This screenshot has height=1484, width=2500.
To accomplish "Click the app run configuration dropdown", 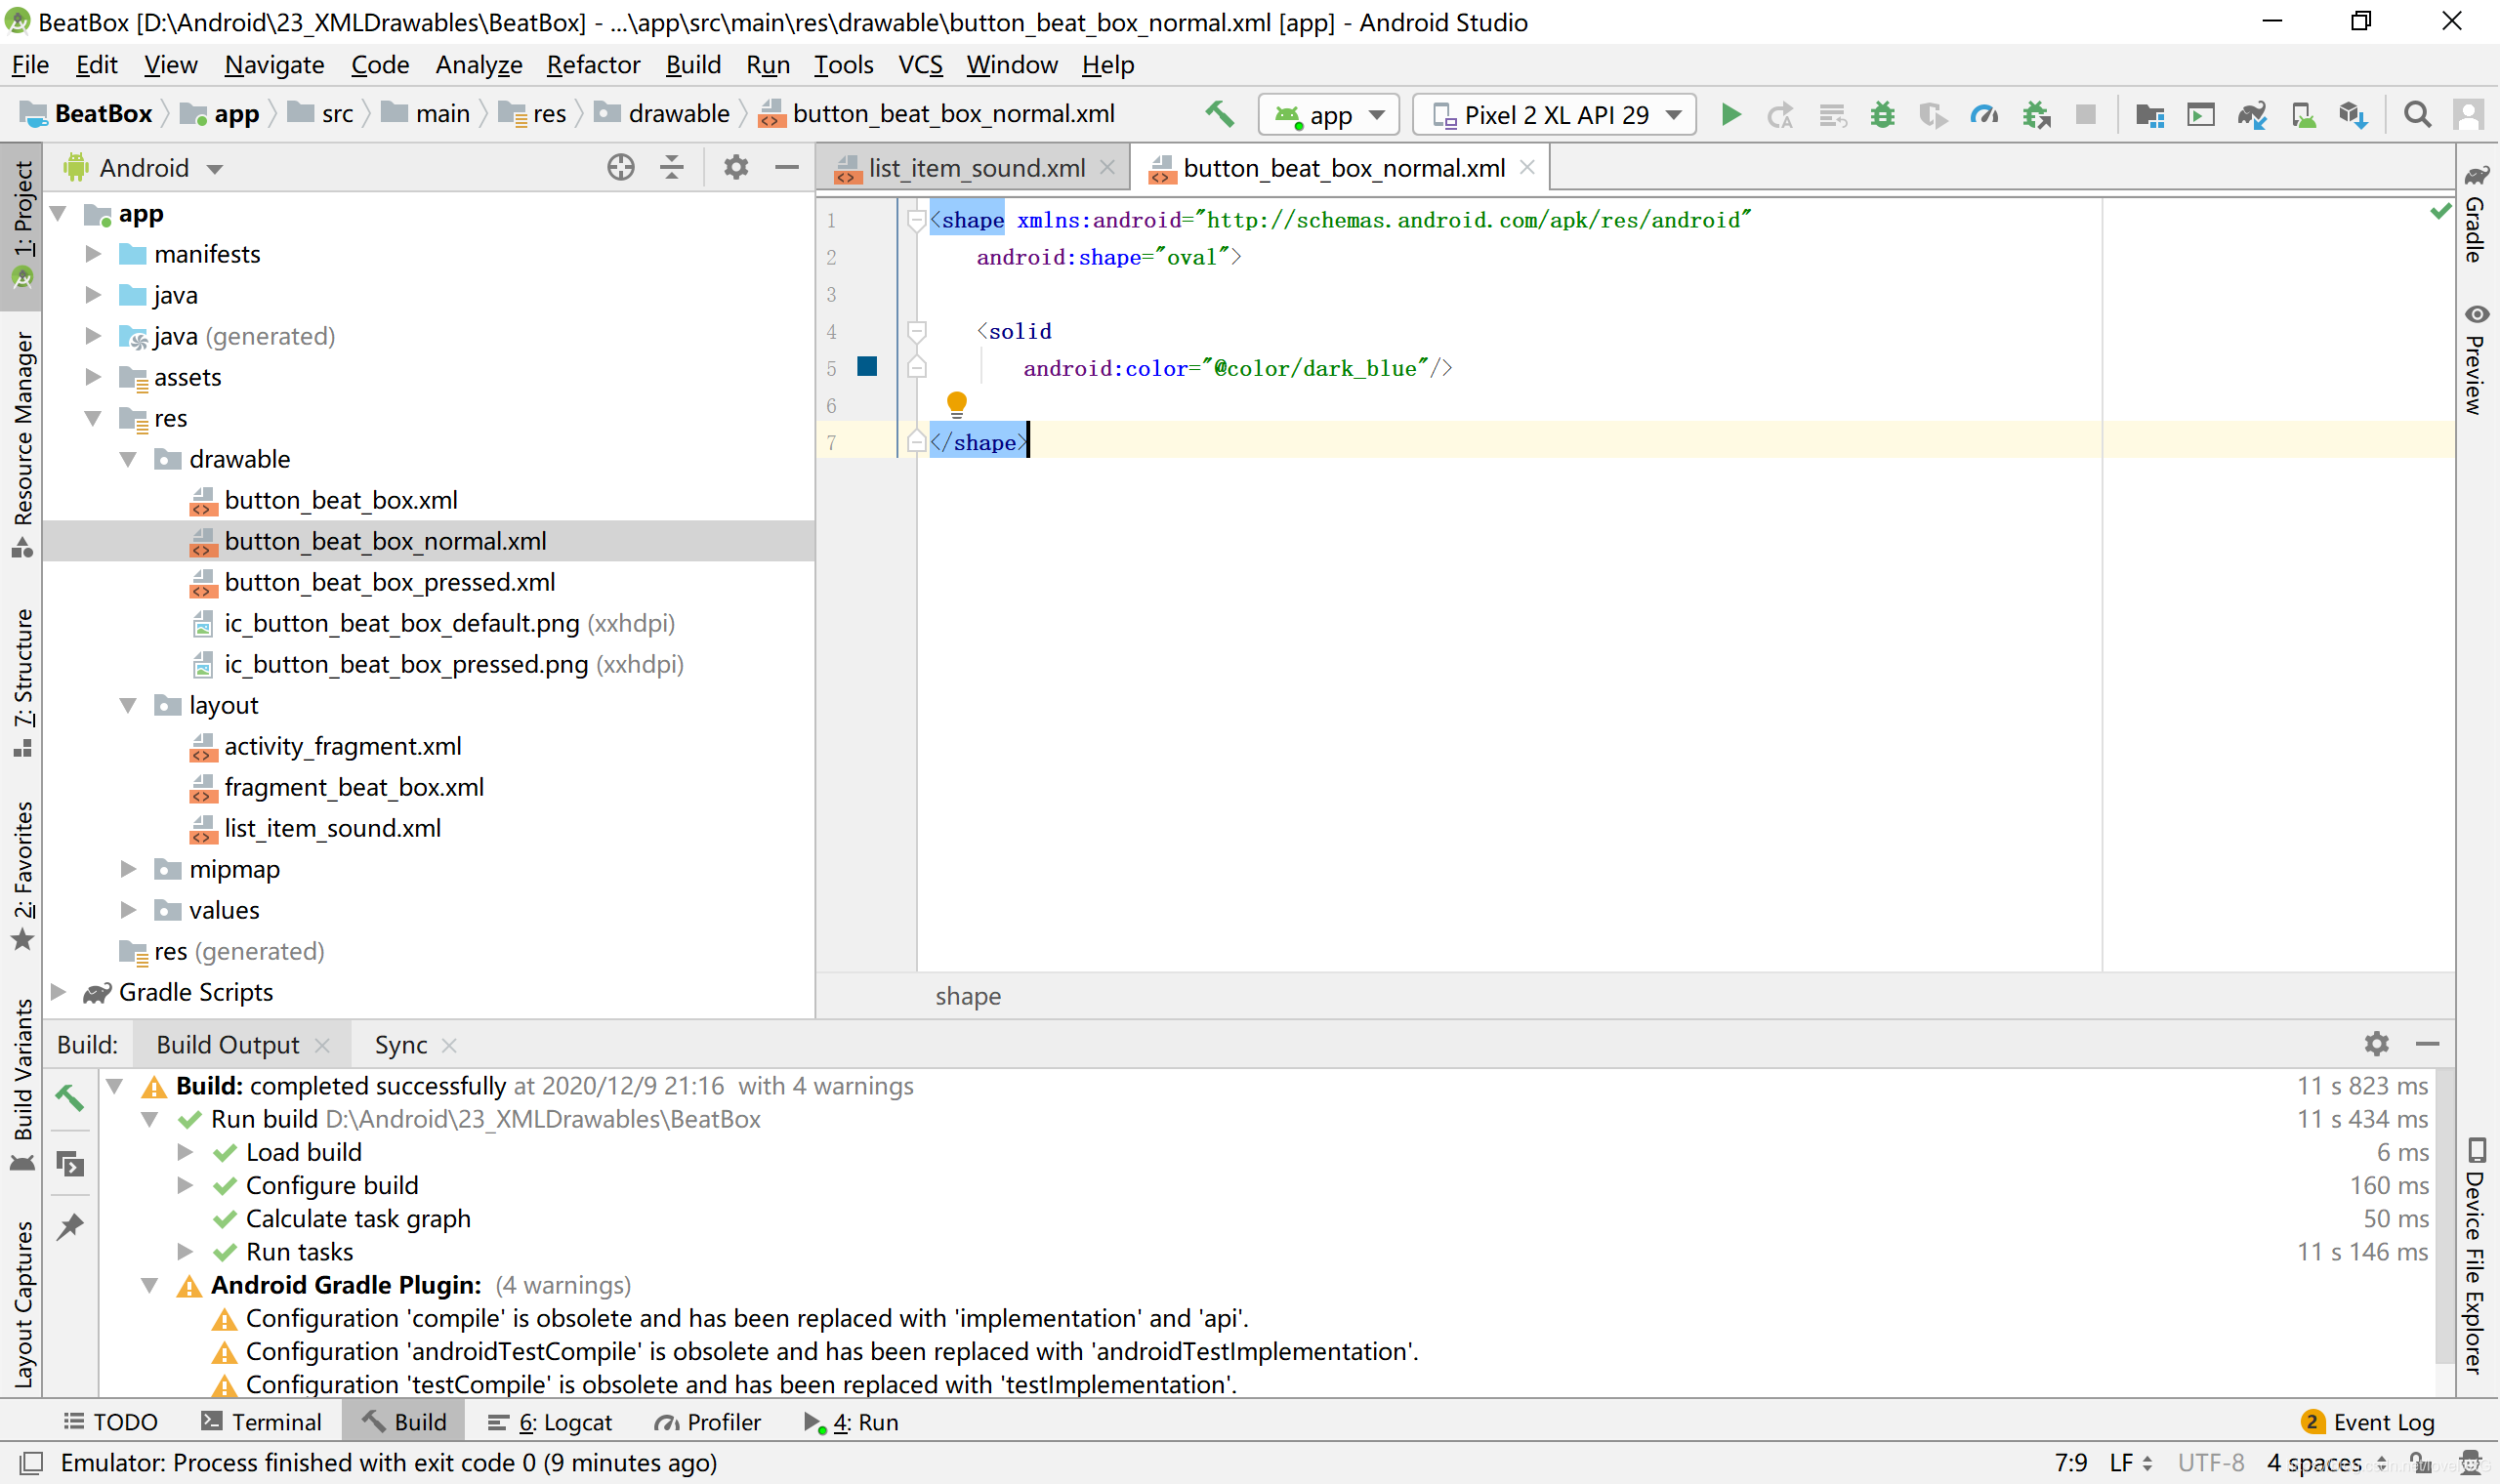I will tap(1327, 113).
